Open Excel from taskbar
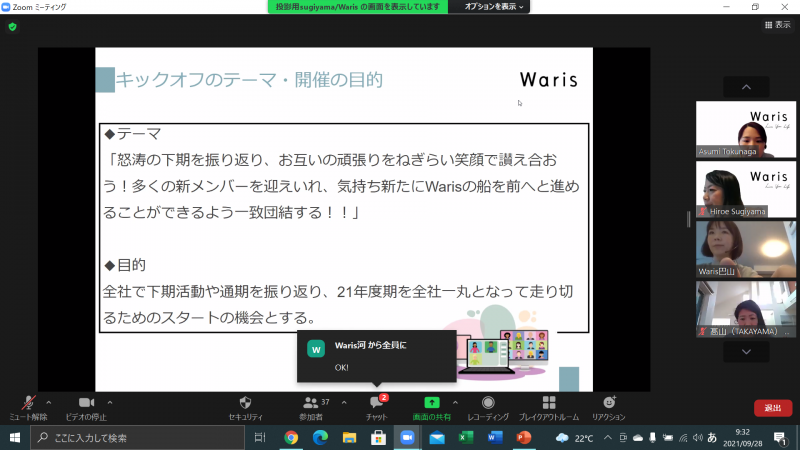Viewport: 800px width, 450px height. 466,438
